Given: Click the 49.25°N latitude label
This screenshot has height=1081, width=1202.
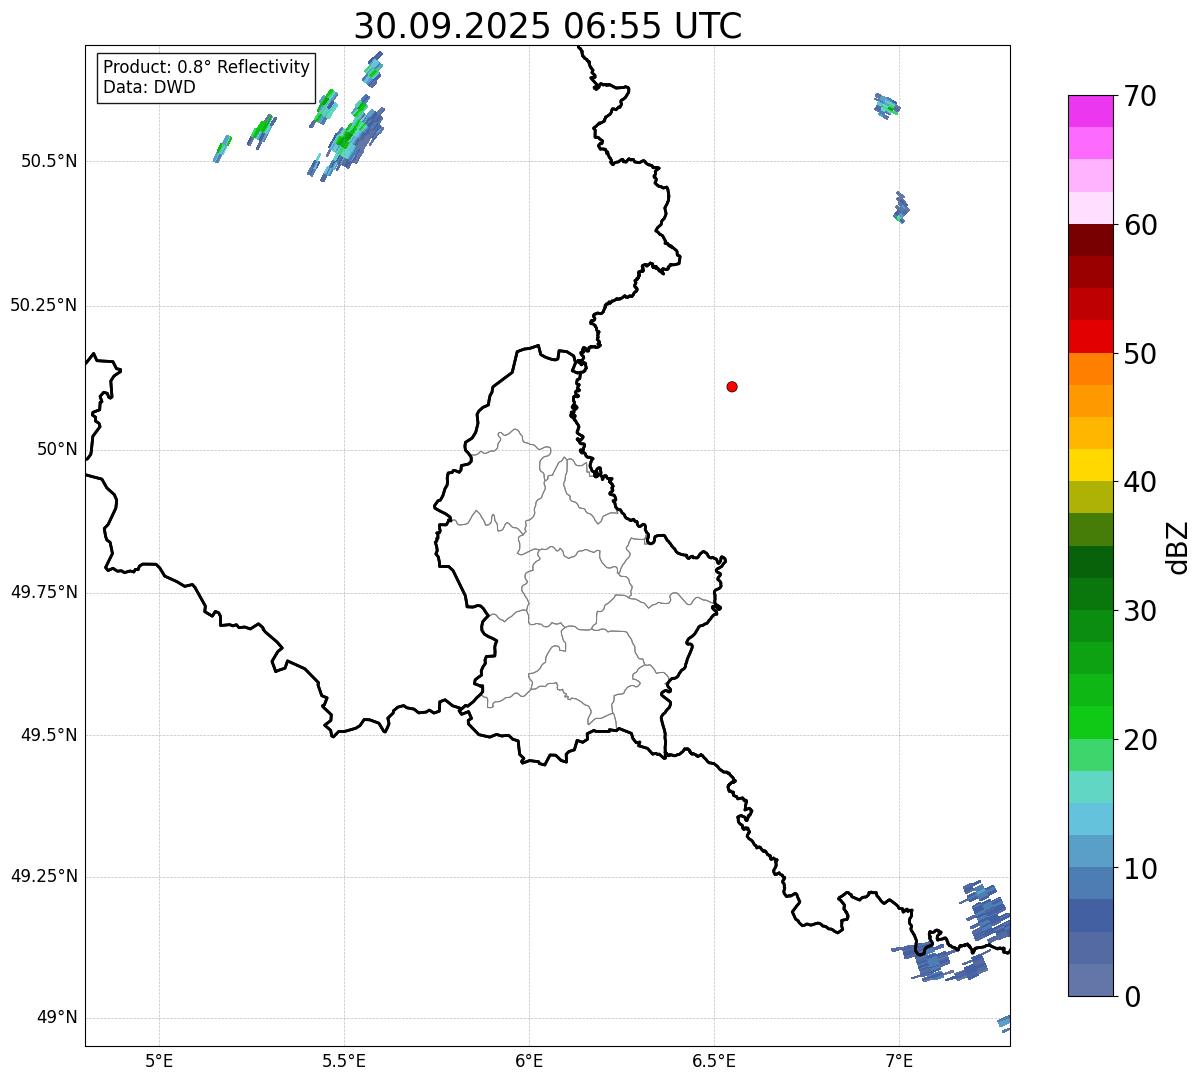Looking at the screenshot, I should tap(43, 877).
